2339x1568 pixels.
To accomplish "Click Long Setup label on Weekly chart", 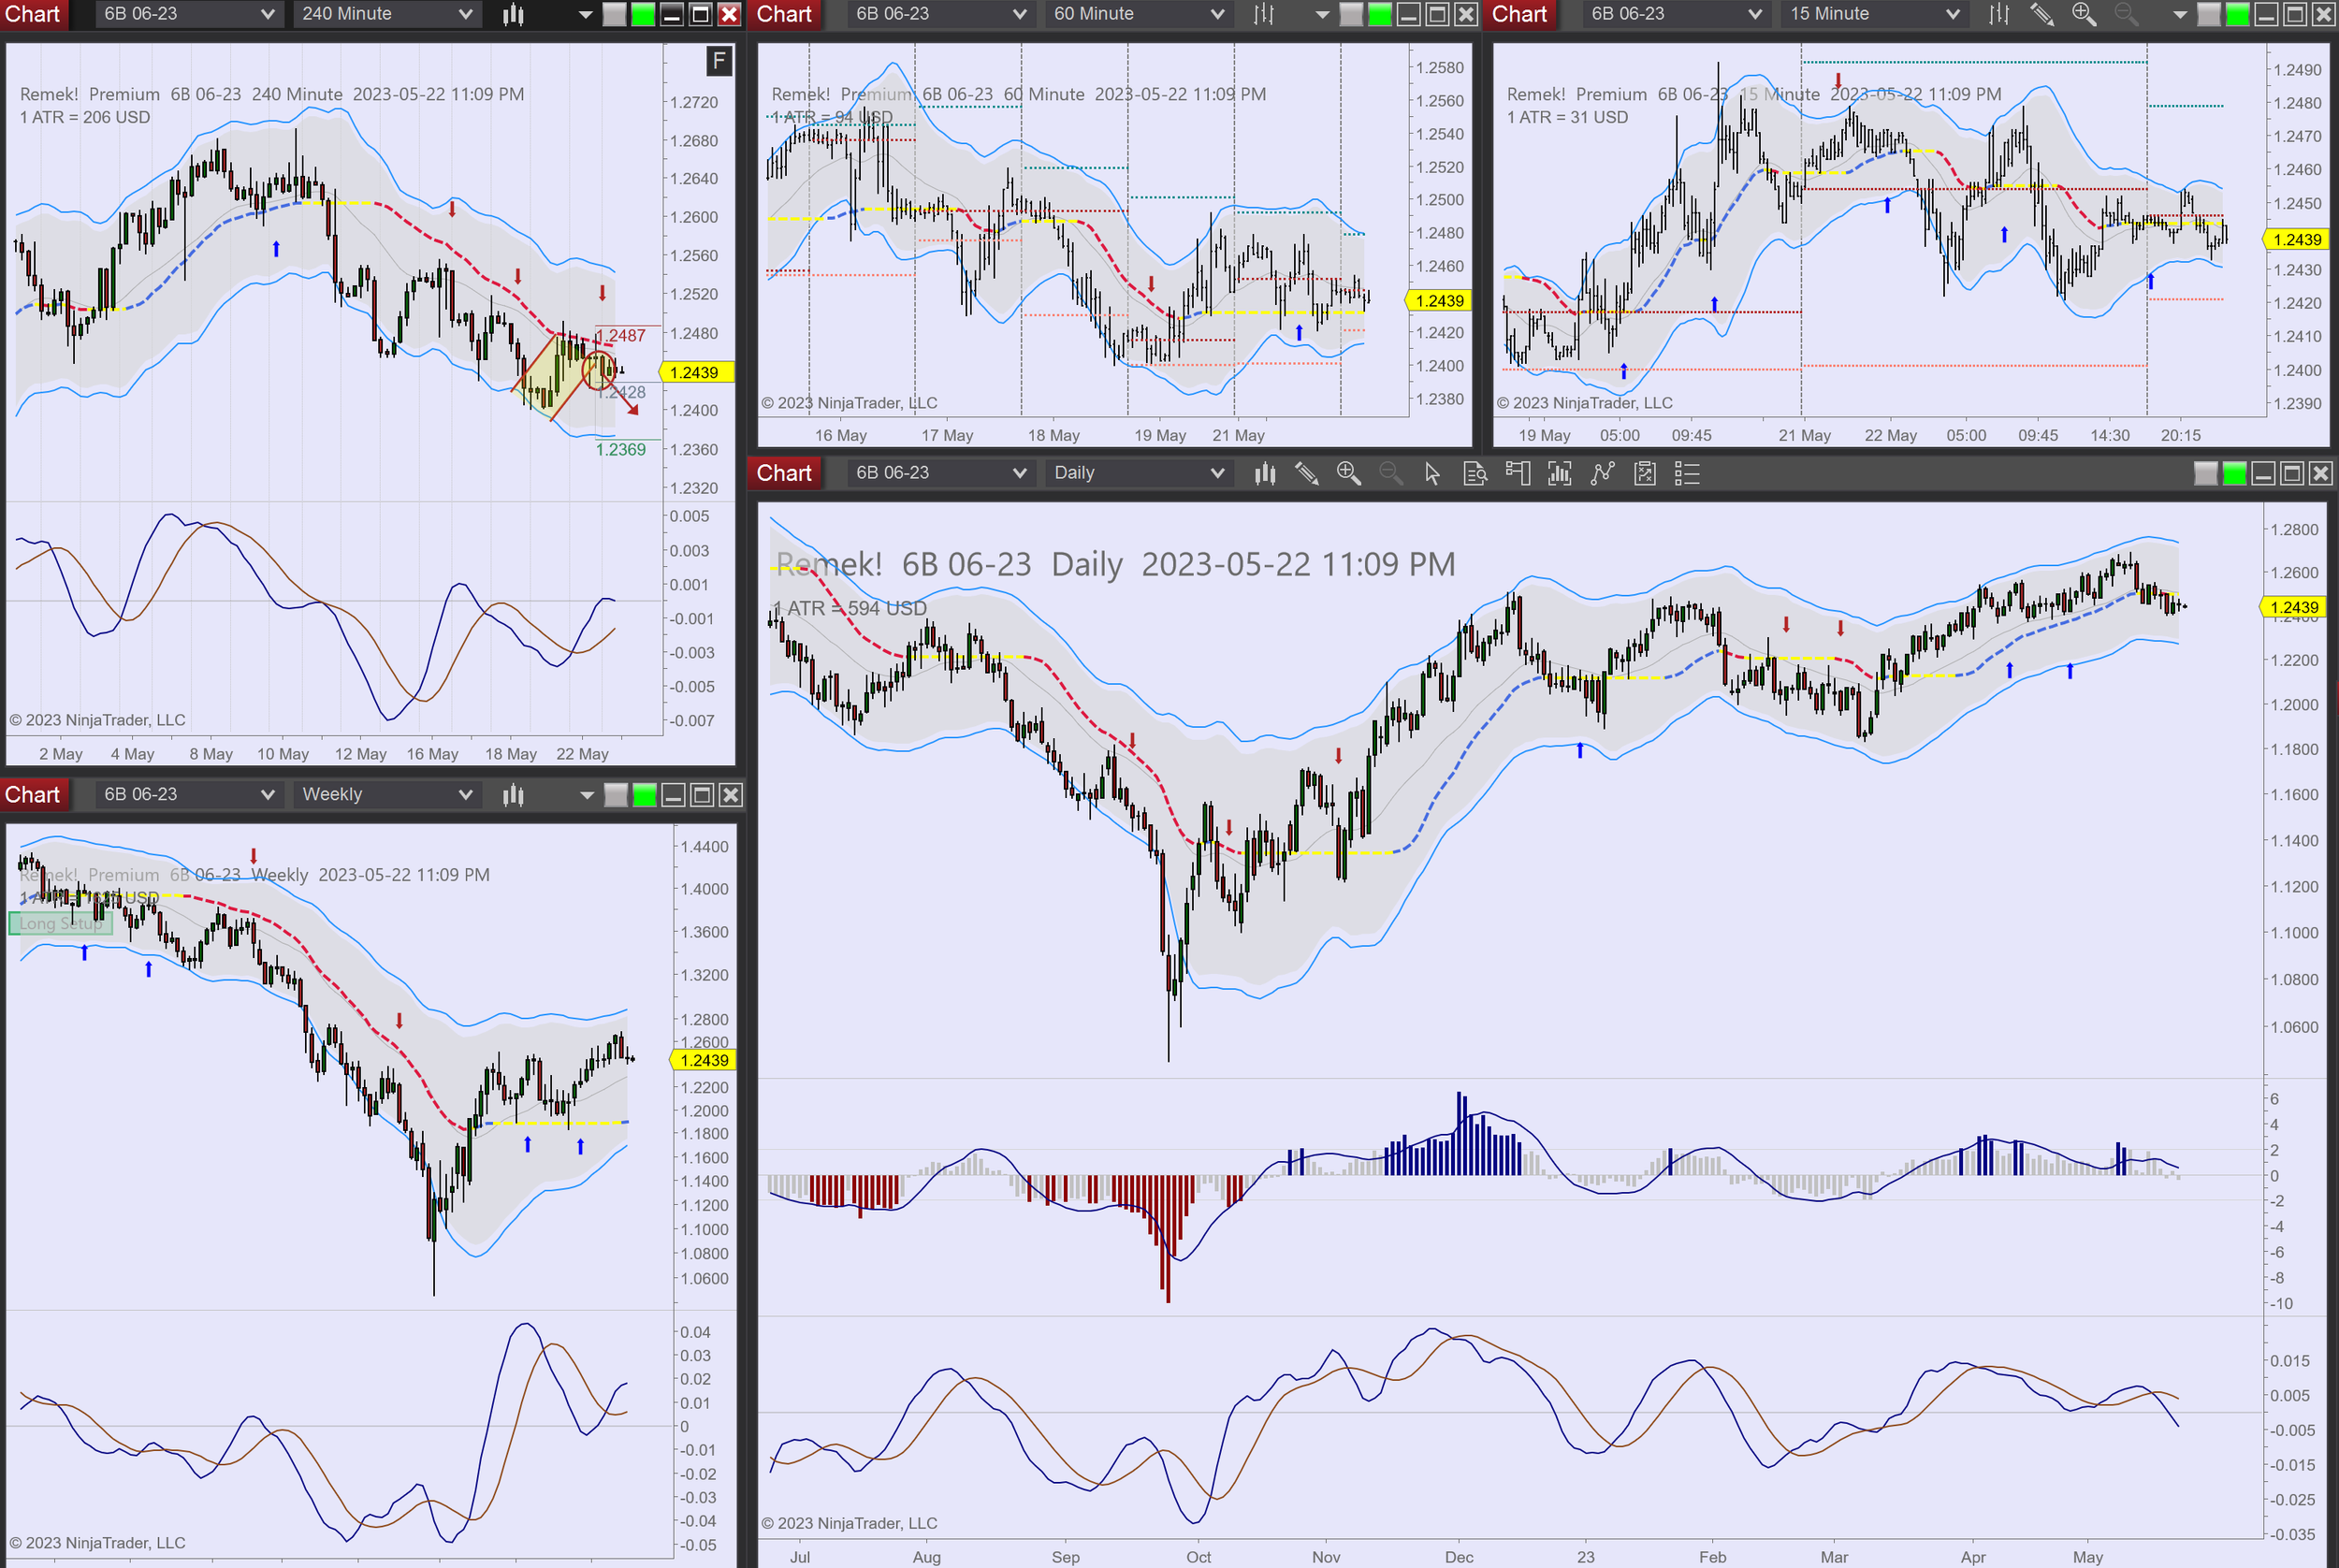I will 60,924.
